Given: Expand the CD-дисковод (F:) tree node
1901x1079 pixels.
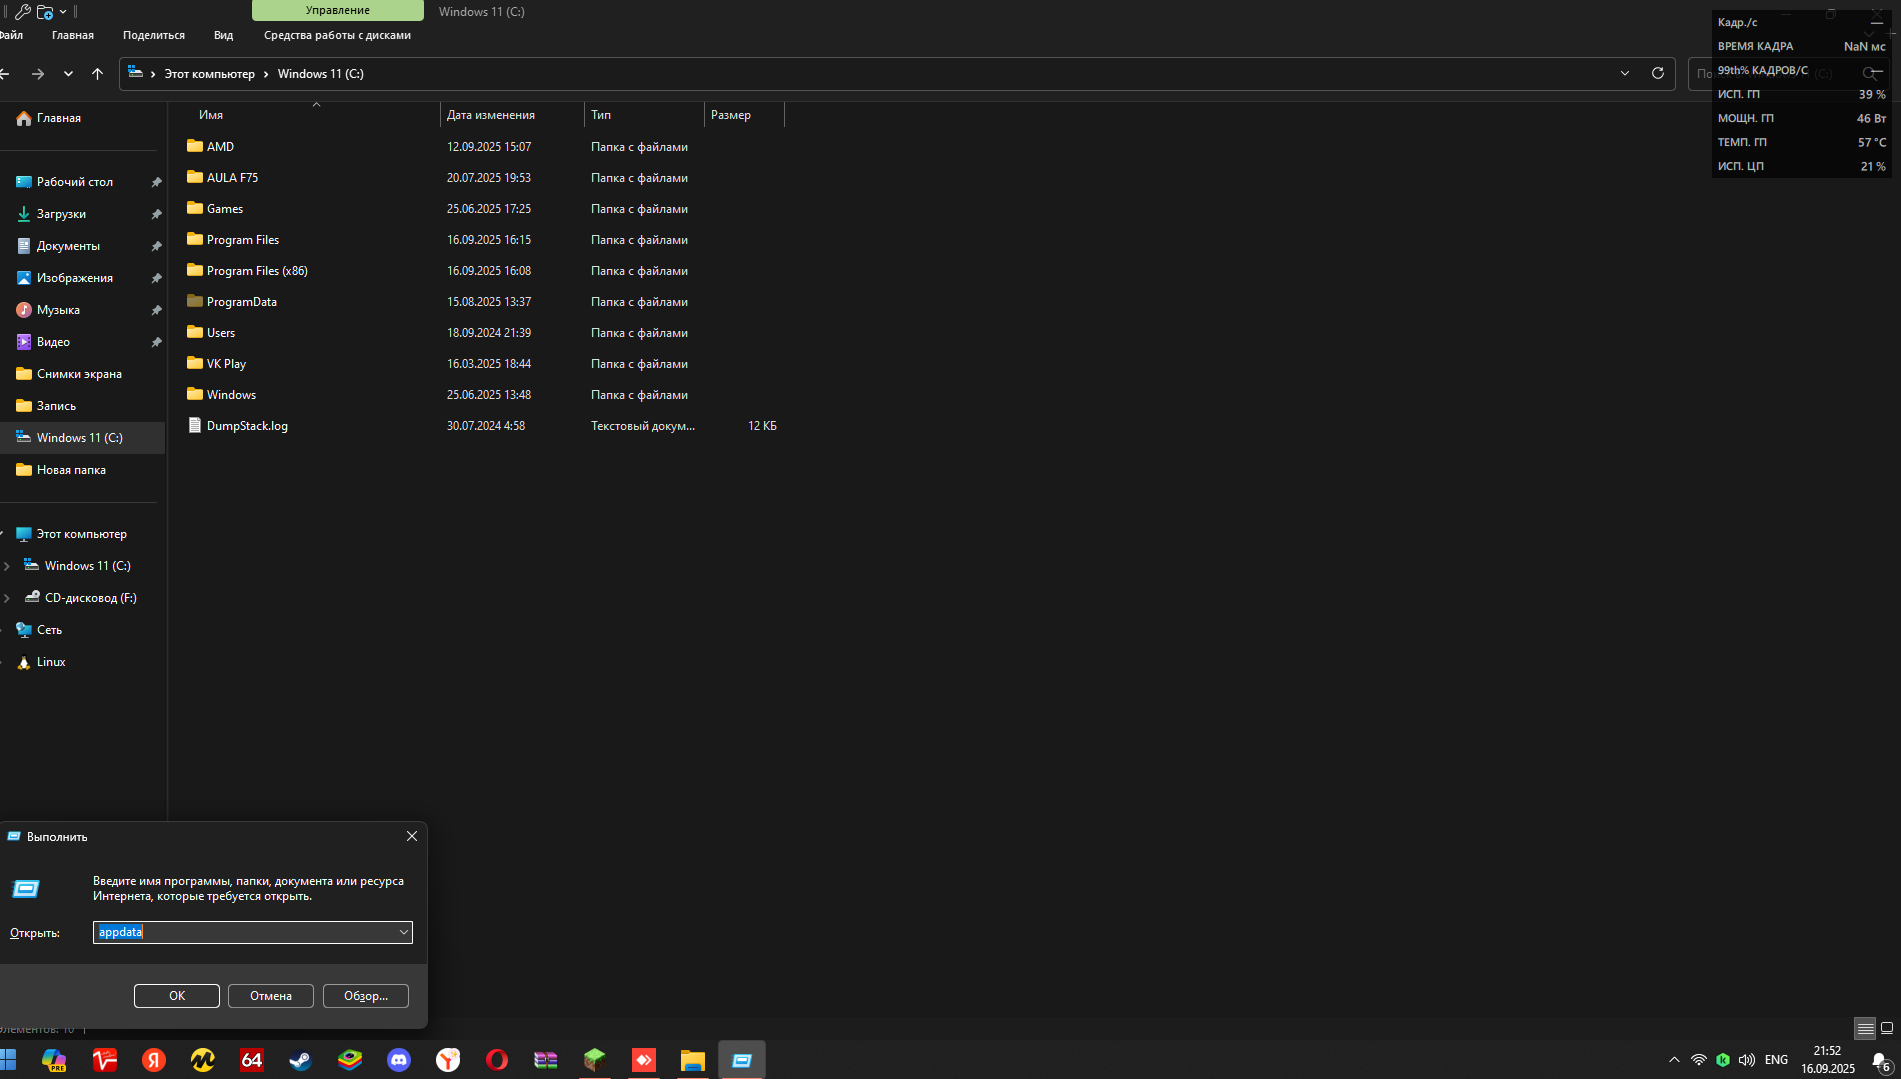Looking at the screenshot, I should 7,598.
